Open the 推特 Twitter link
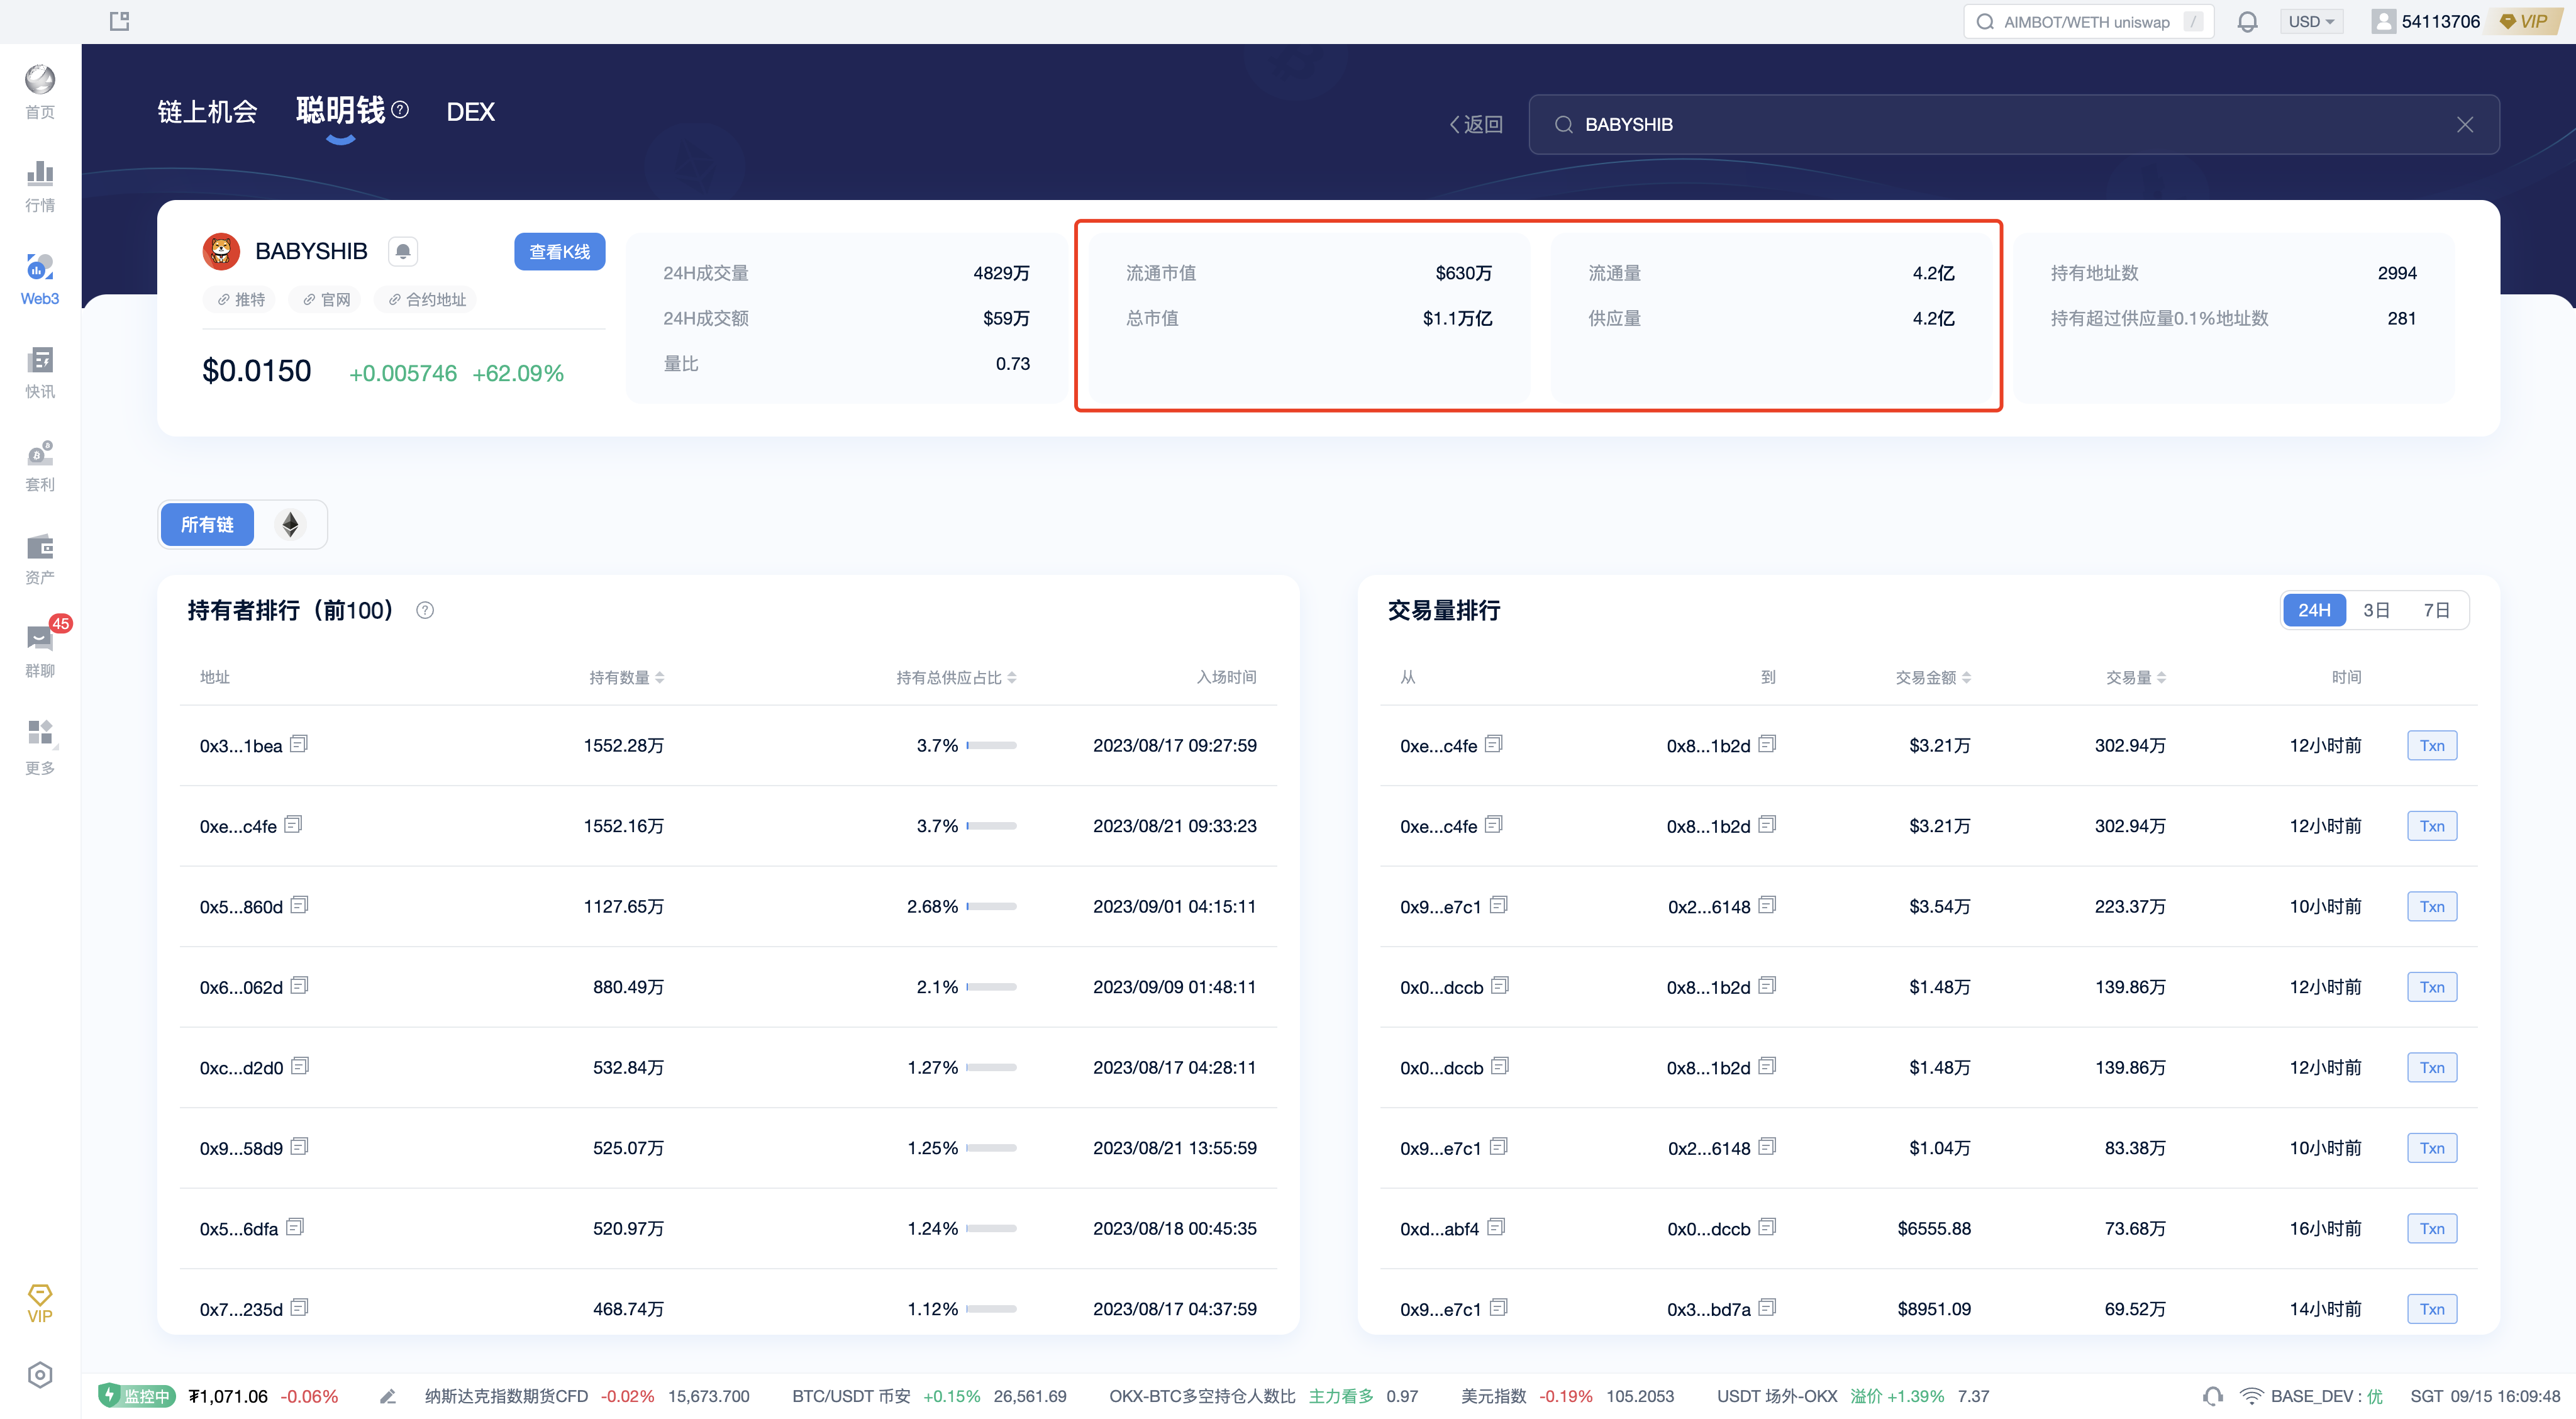The width and height of the screenshot is (2576, 1419). coord(241,299)
